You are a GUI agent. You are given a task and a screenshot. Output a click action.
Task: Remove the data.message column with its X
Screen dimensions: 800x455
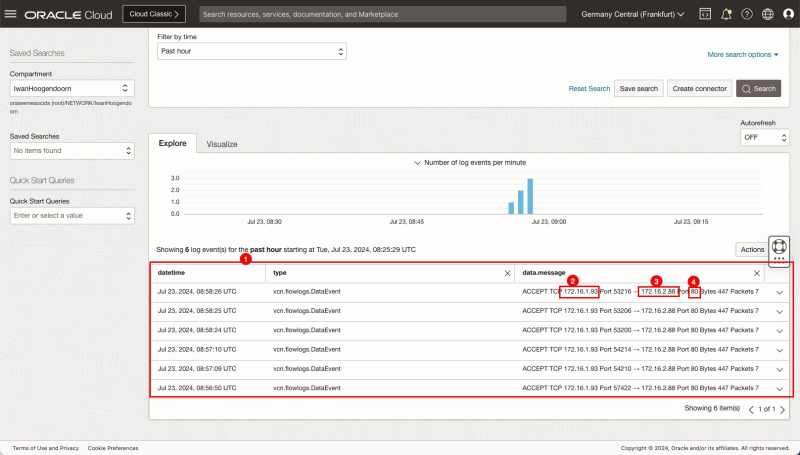[x=756, y=272]
